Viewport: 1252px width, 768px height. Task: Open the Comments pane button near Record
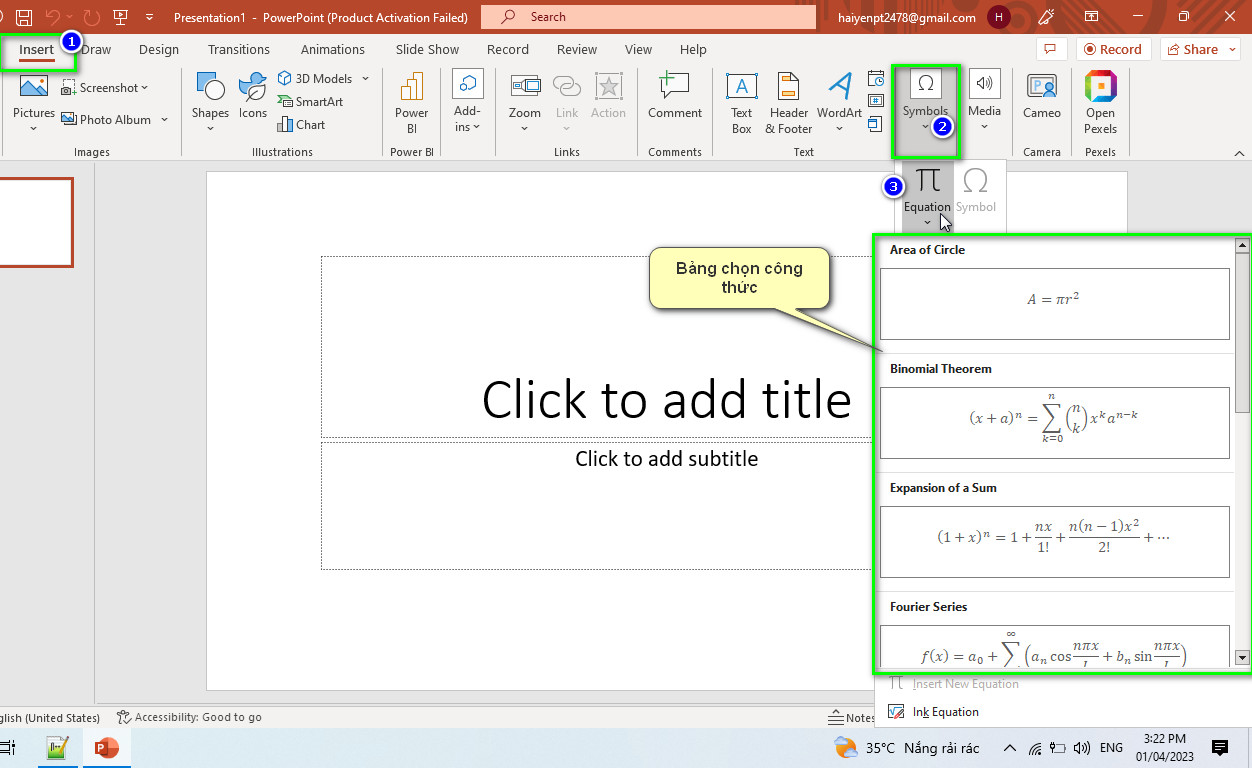coord(1050,49)
